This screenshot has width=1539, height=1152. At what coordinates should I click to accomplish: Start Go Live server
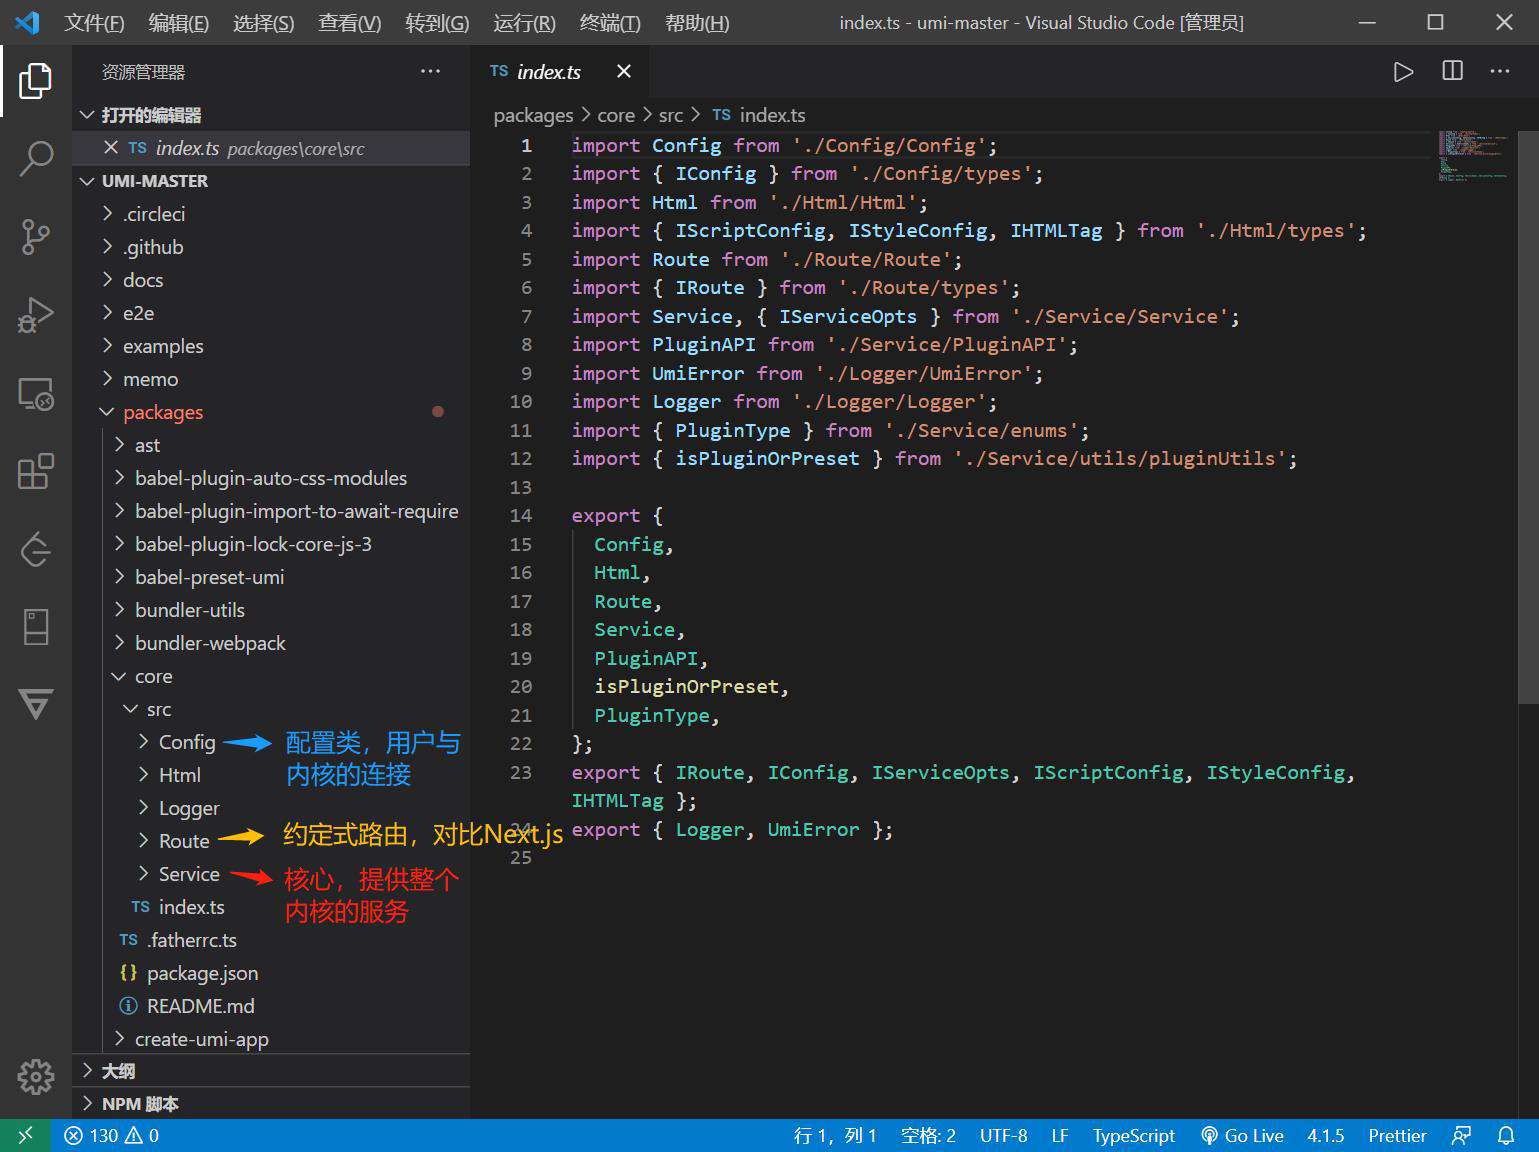click(1242, 1135)
